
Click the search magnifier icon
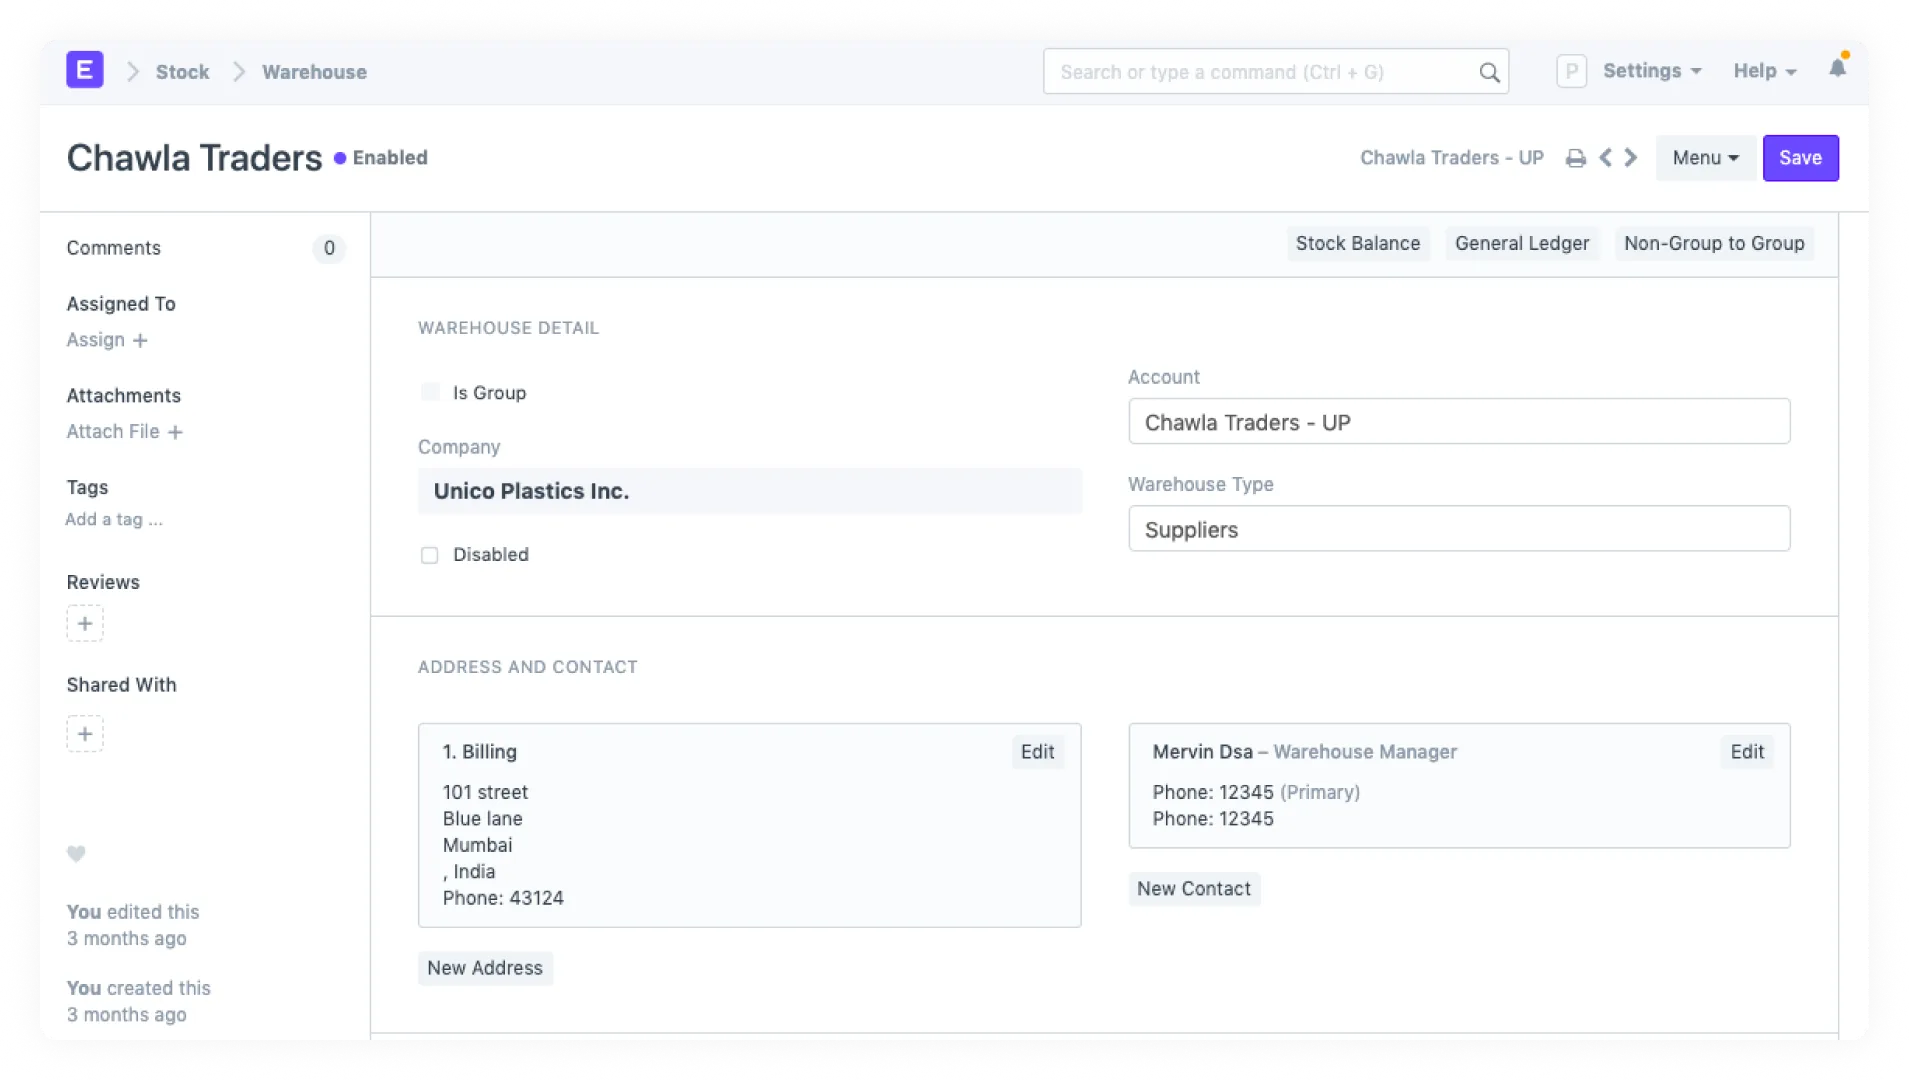coord(1489,73)
